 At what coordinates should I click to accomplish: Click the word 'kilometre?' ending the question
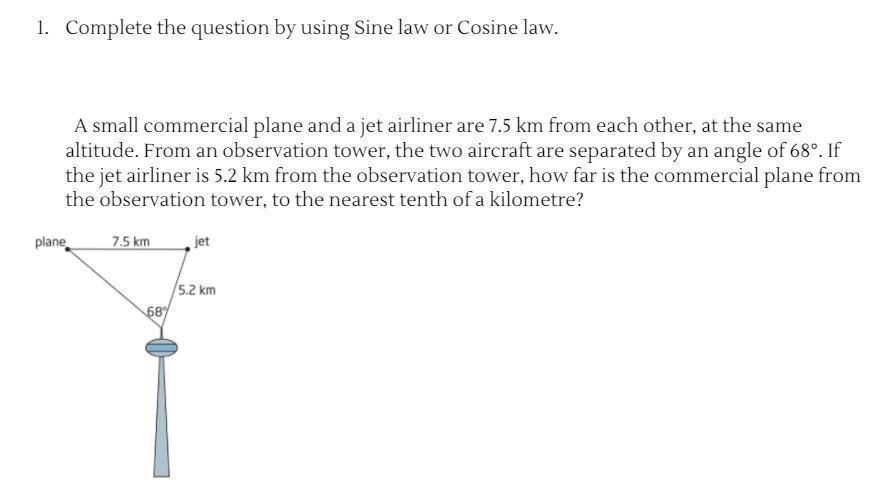pyautogui.click(x=536, y=199)
